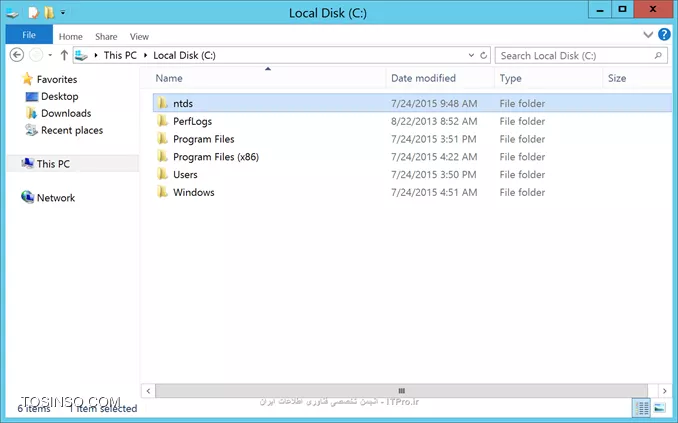Switch to the Home ribbon tab
678x423 pixels.
coord(70,37)
